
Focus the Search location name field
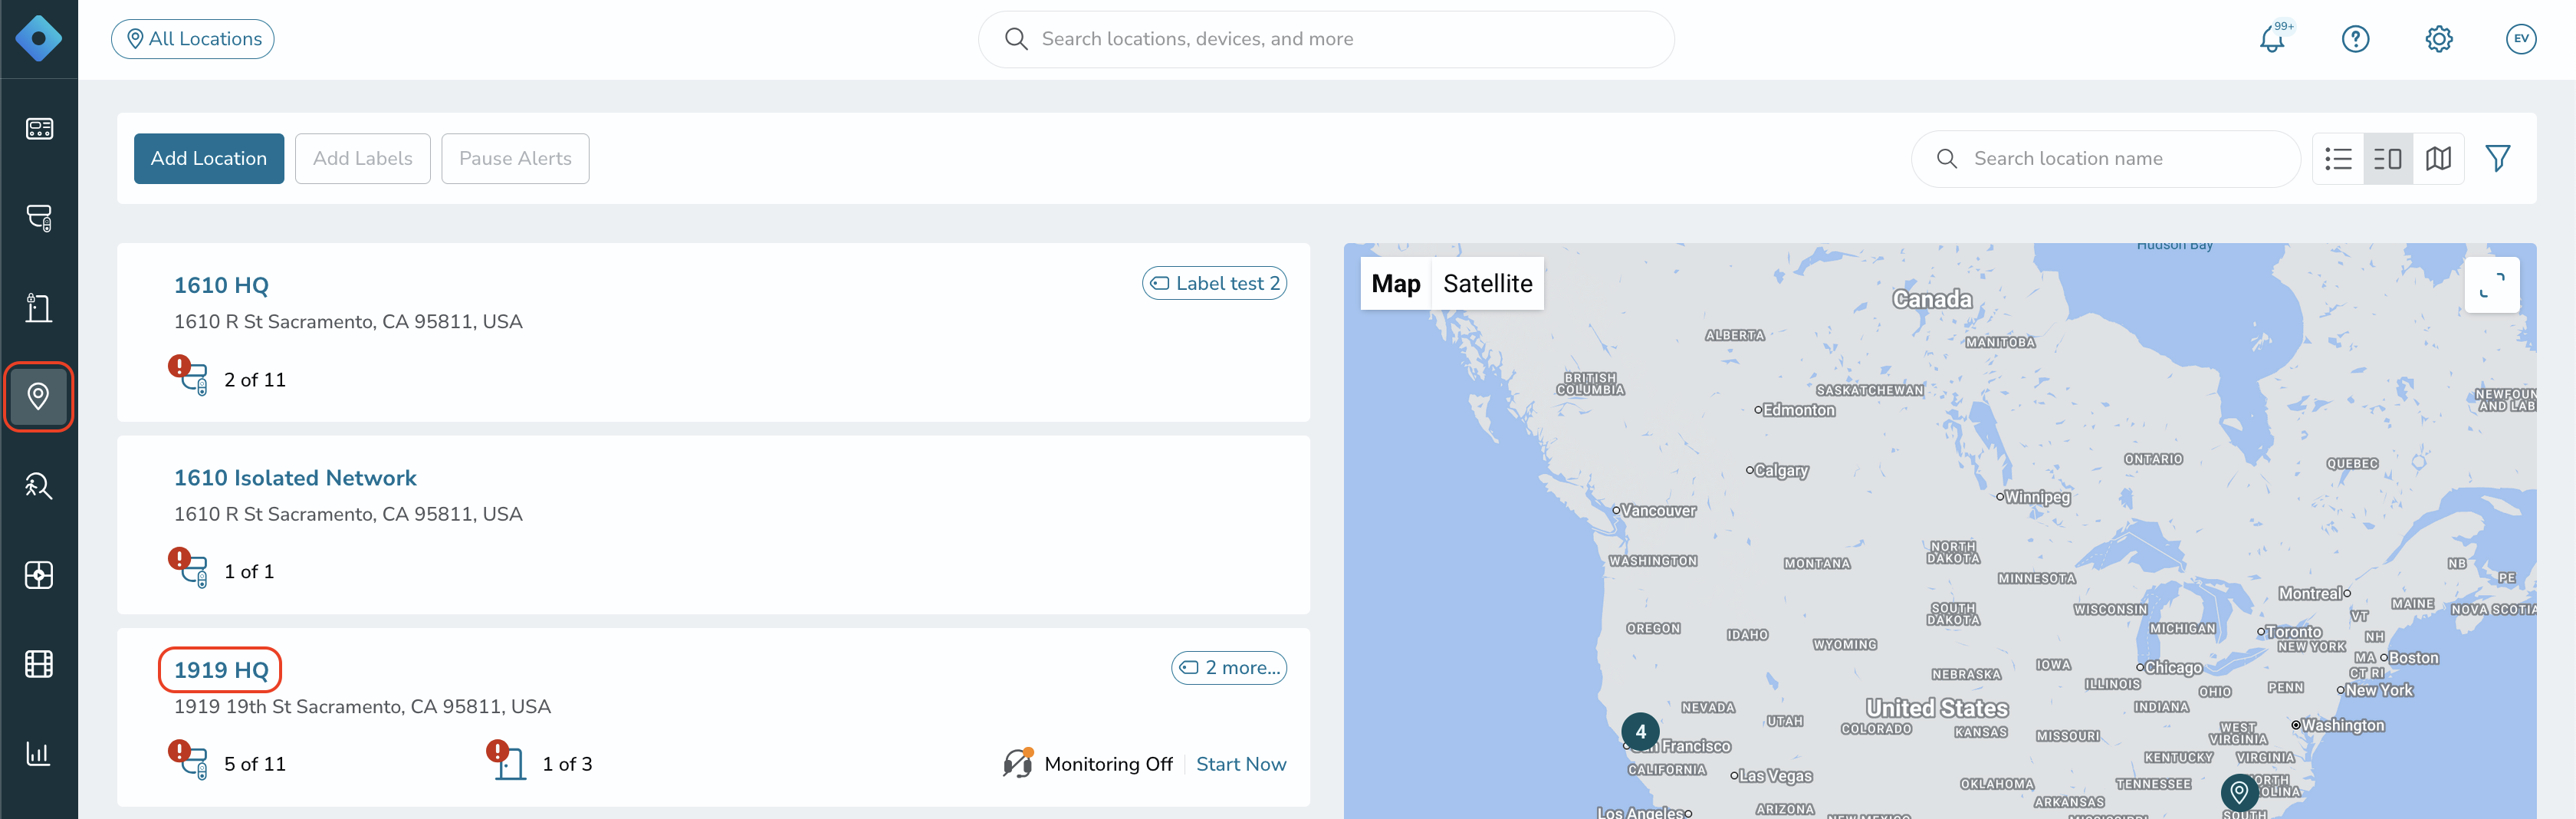[2106, 159]
